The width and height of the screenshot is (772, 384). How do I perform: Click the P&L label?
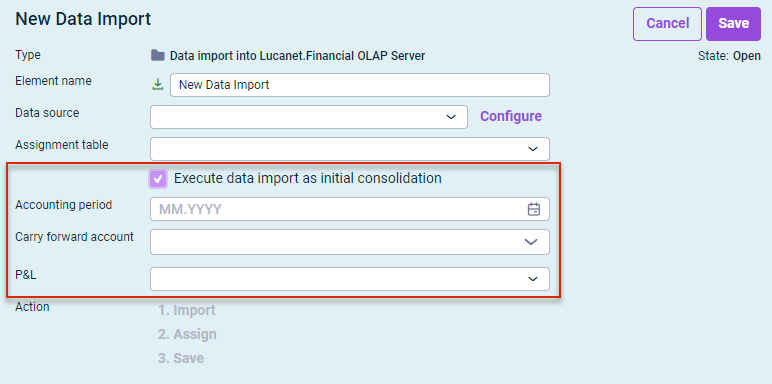26,275
